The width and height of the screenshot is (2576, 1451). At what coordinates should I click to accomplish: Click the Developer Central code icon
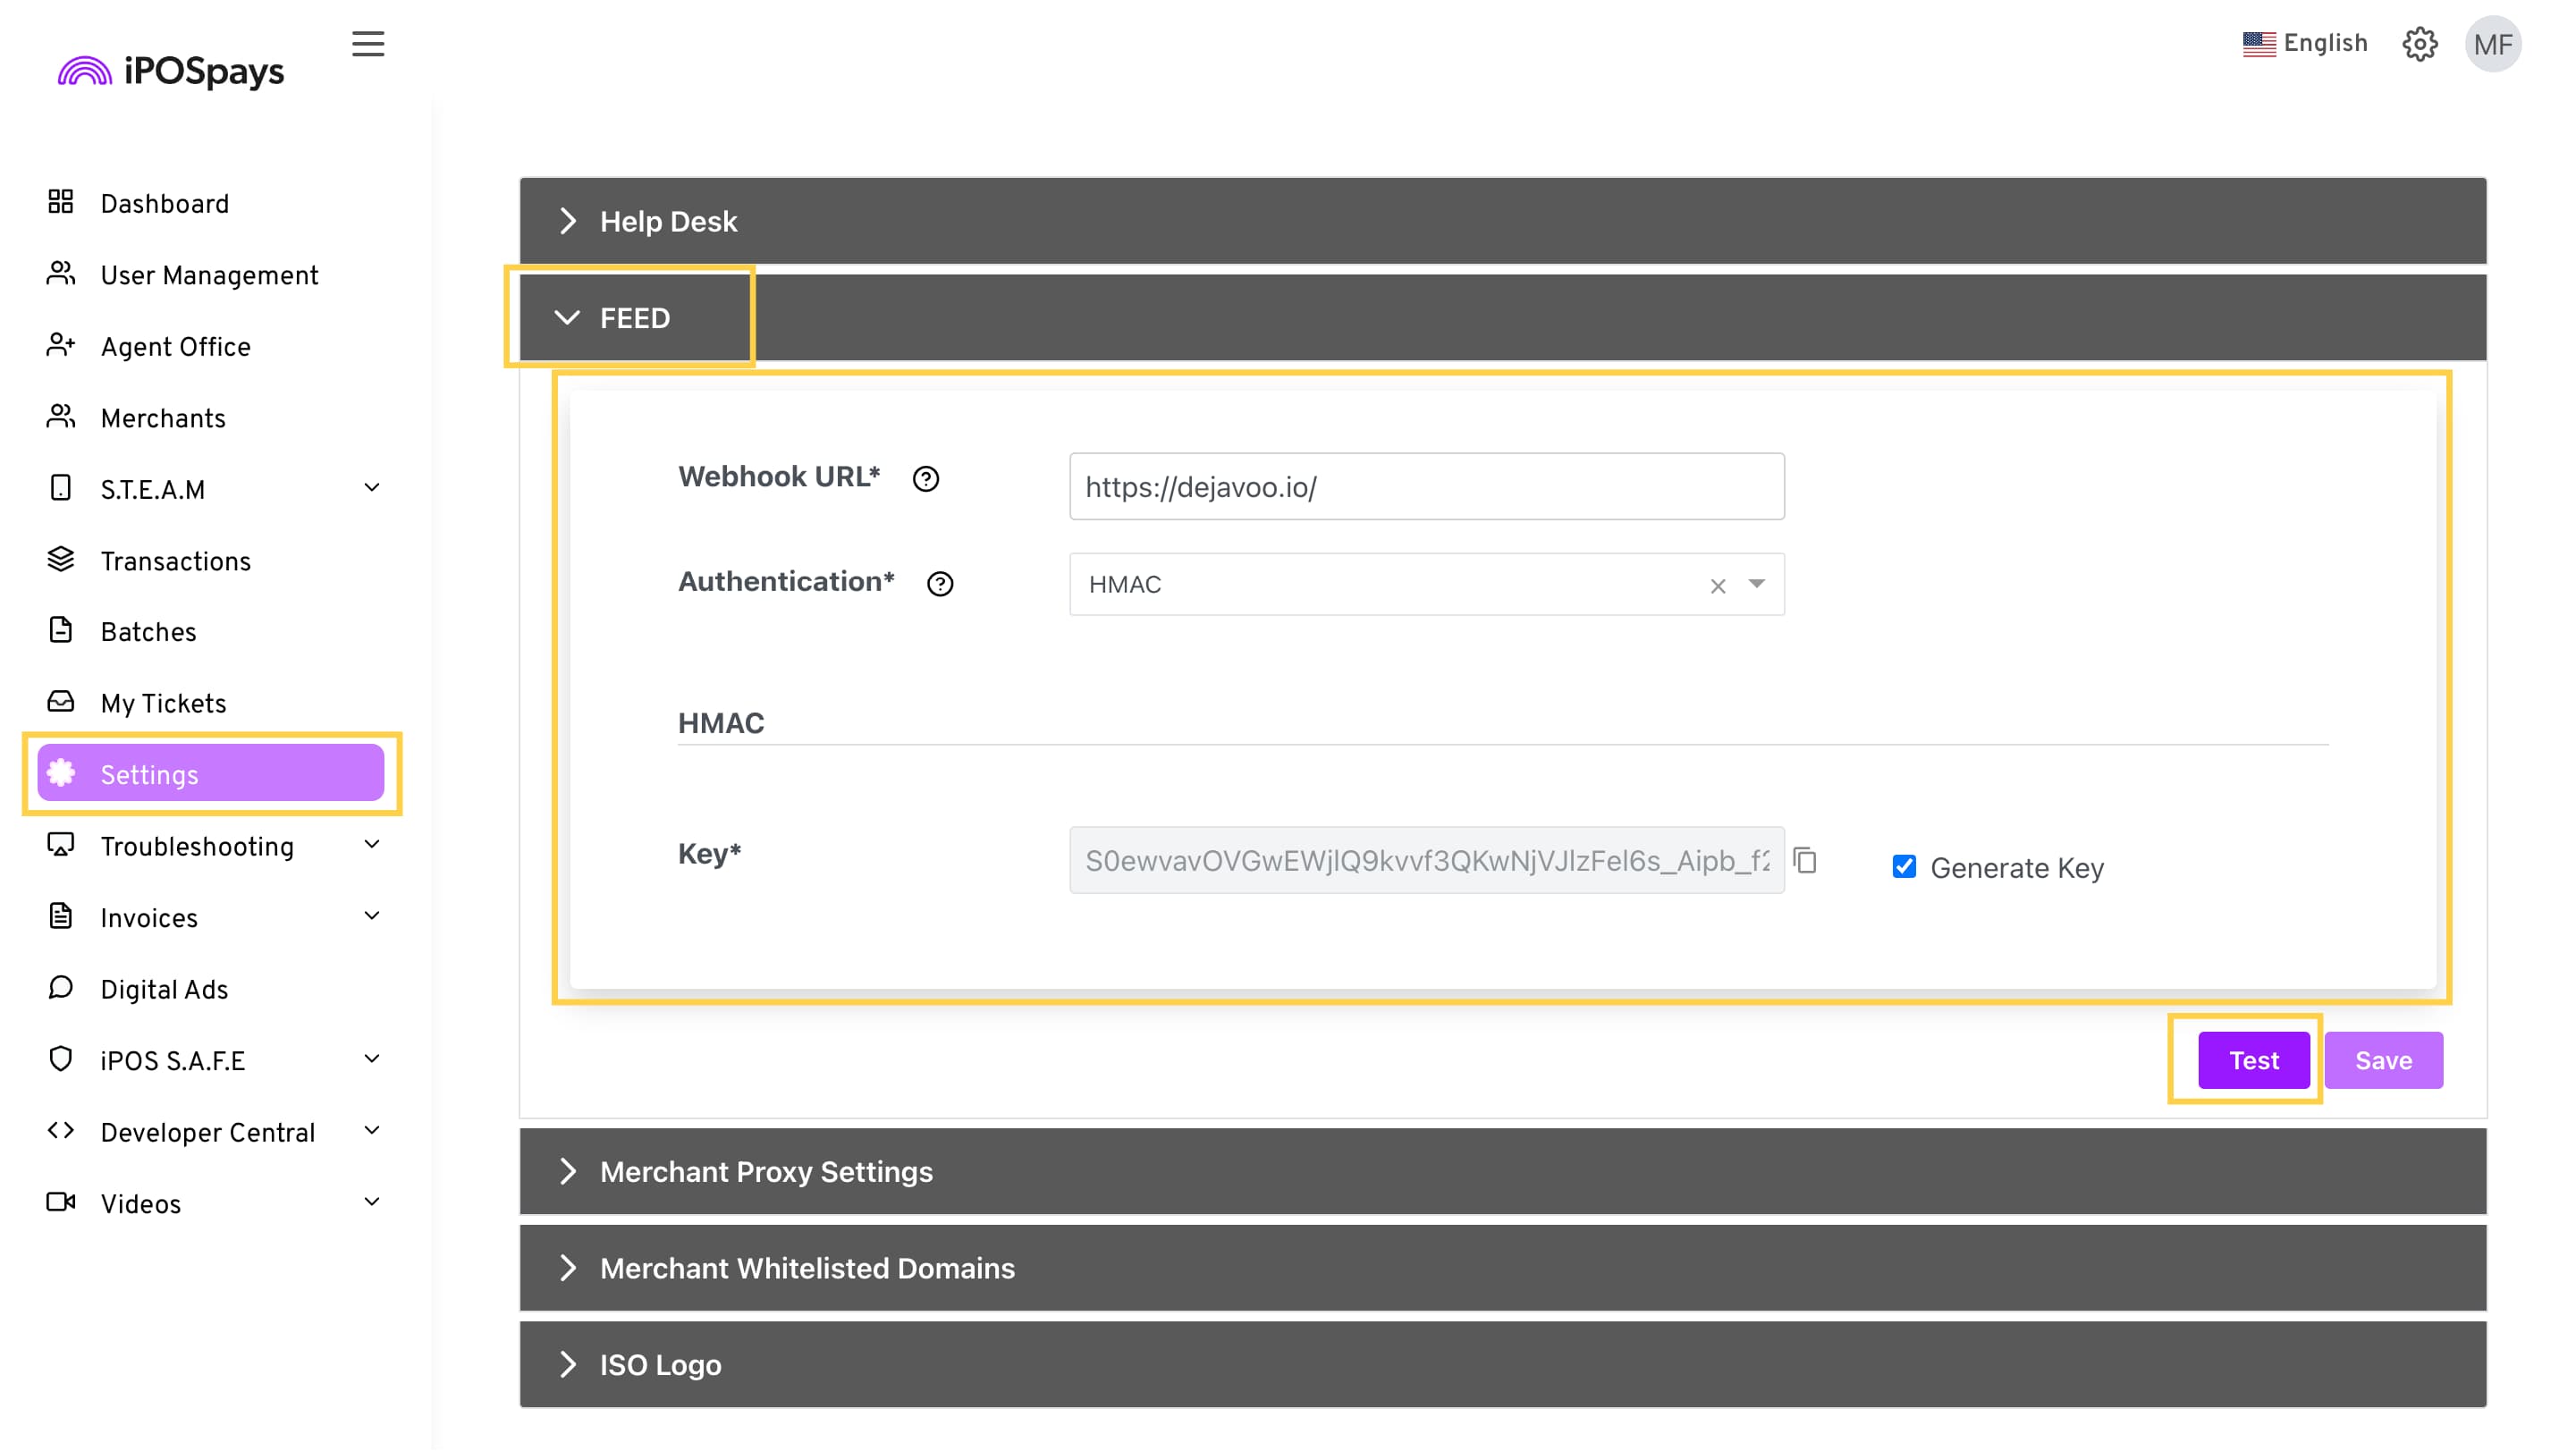(x=61, y=1130)
